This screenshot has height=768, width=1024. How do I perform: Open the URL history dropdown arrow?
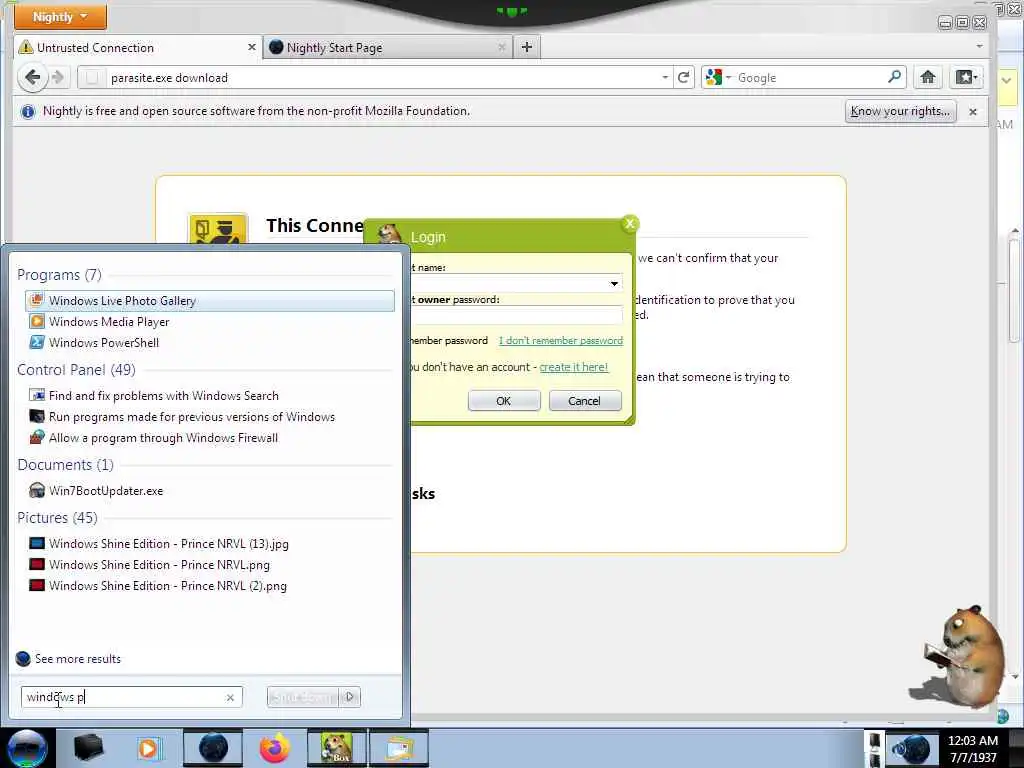click(x=665, y=77)
